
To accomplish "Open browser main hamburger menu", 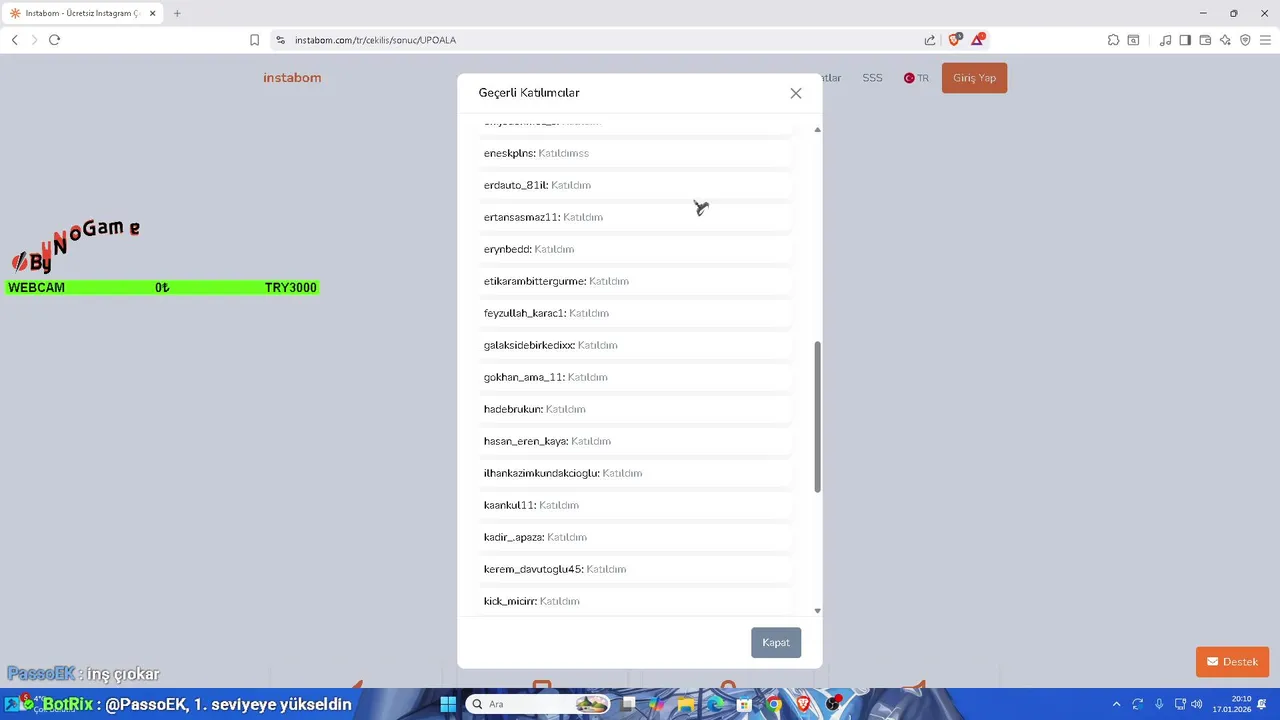I will pyautogui.click(x=1265, y=40).
